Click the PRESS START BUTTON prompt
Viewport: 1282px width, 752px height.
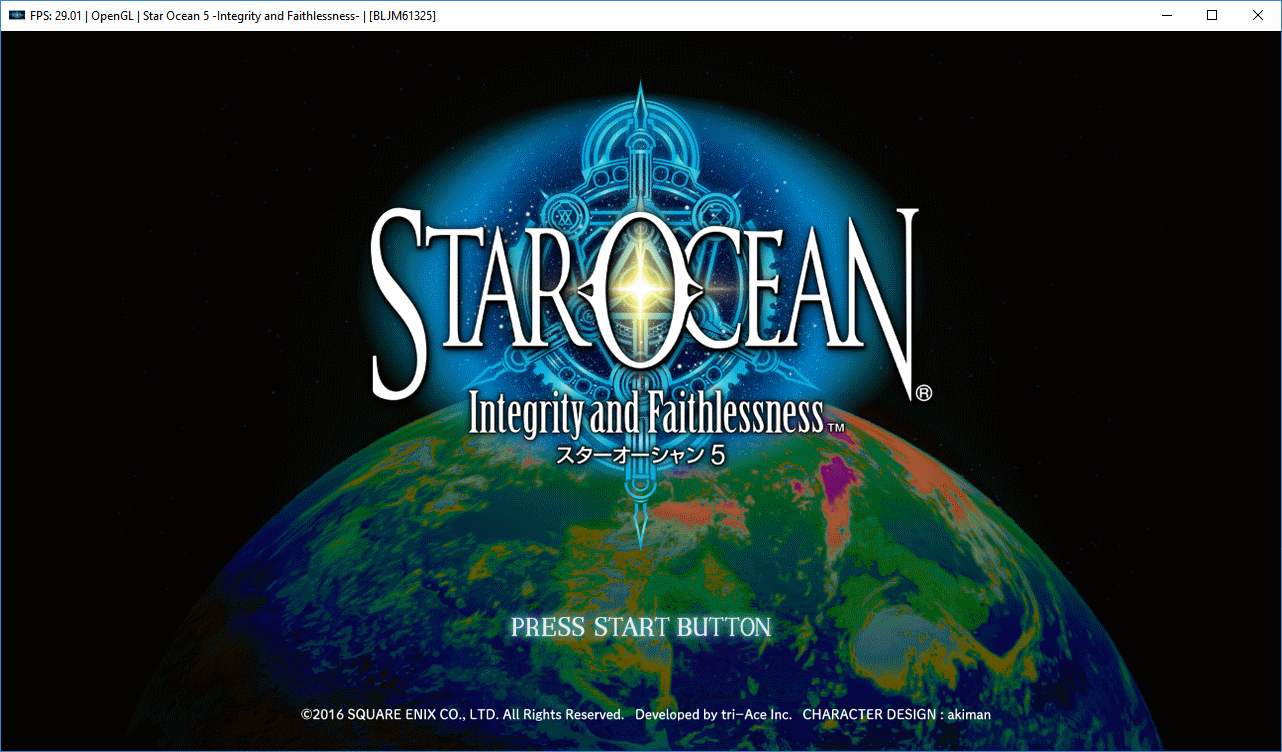pyautogui.click(x=641, y=628)
